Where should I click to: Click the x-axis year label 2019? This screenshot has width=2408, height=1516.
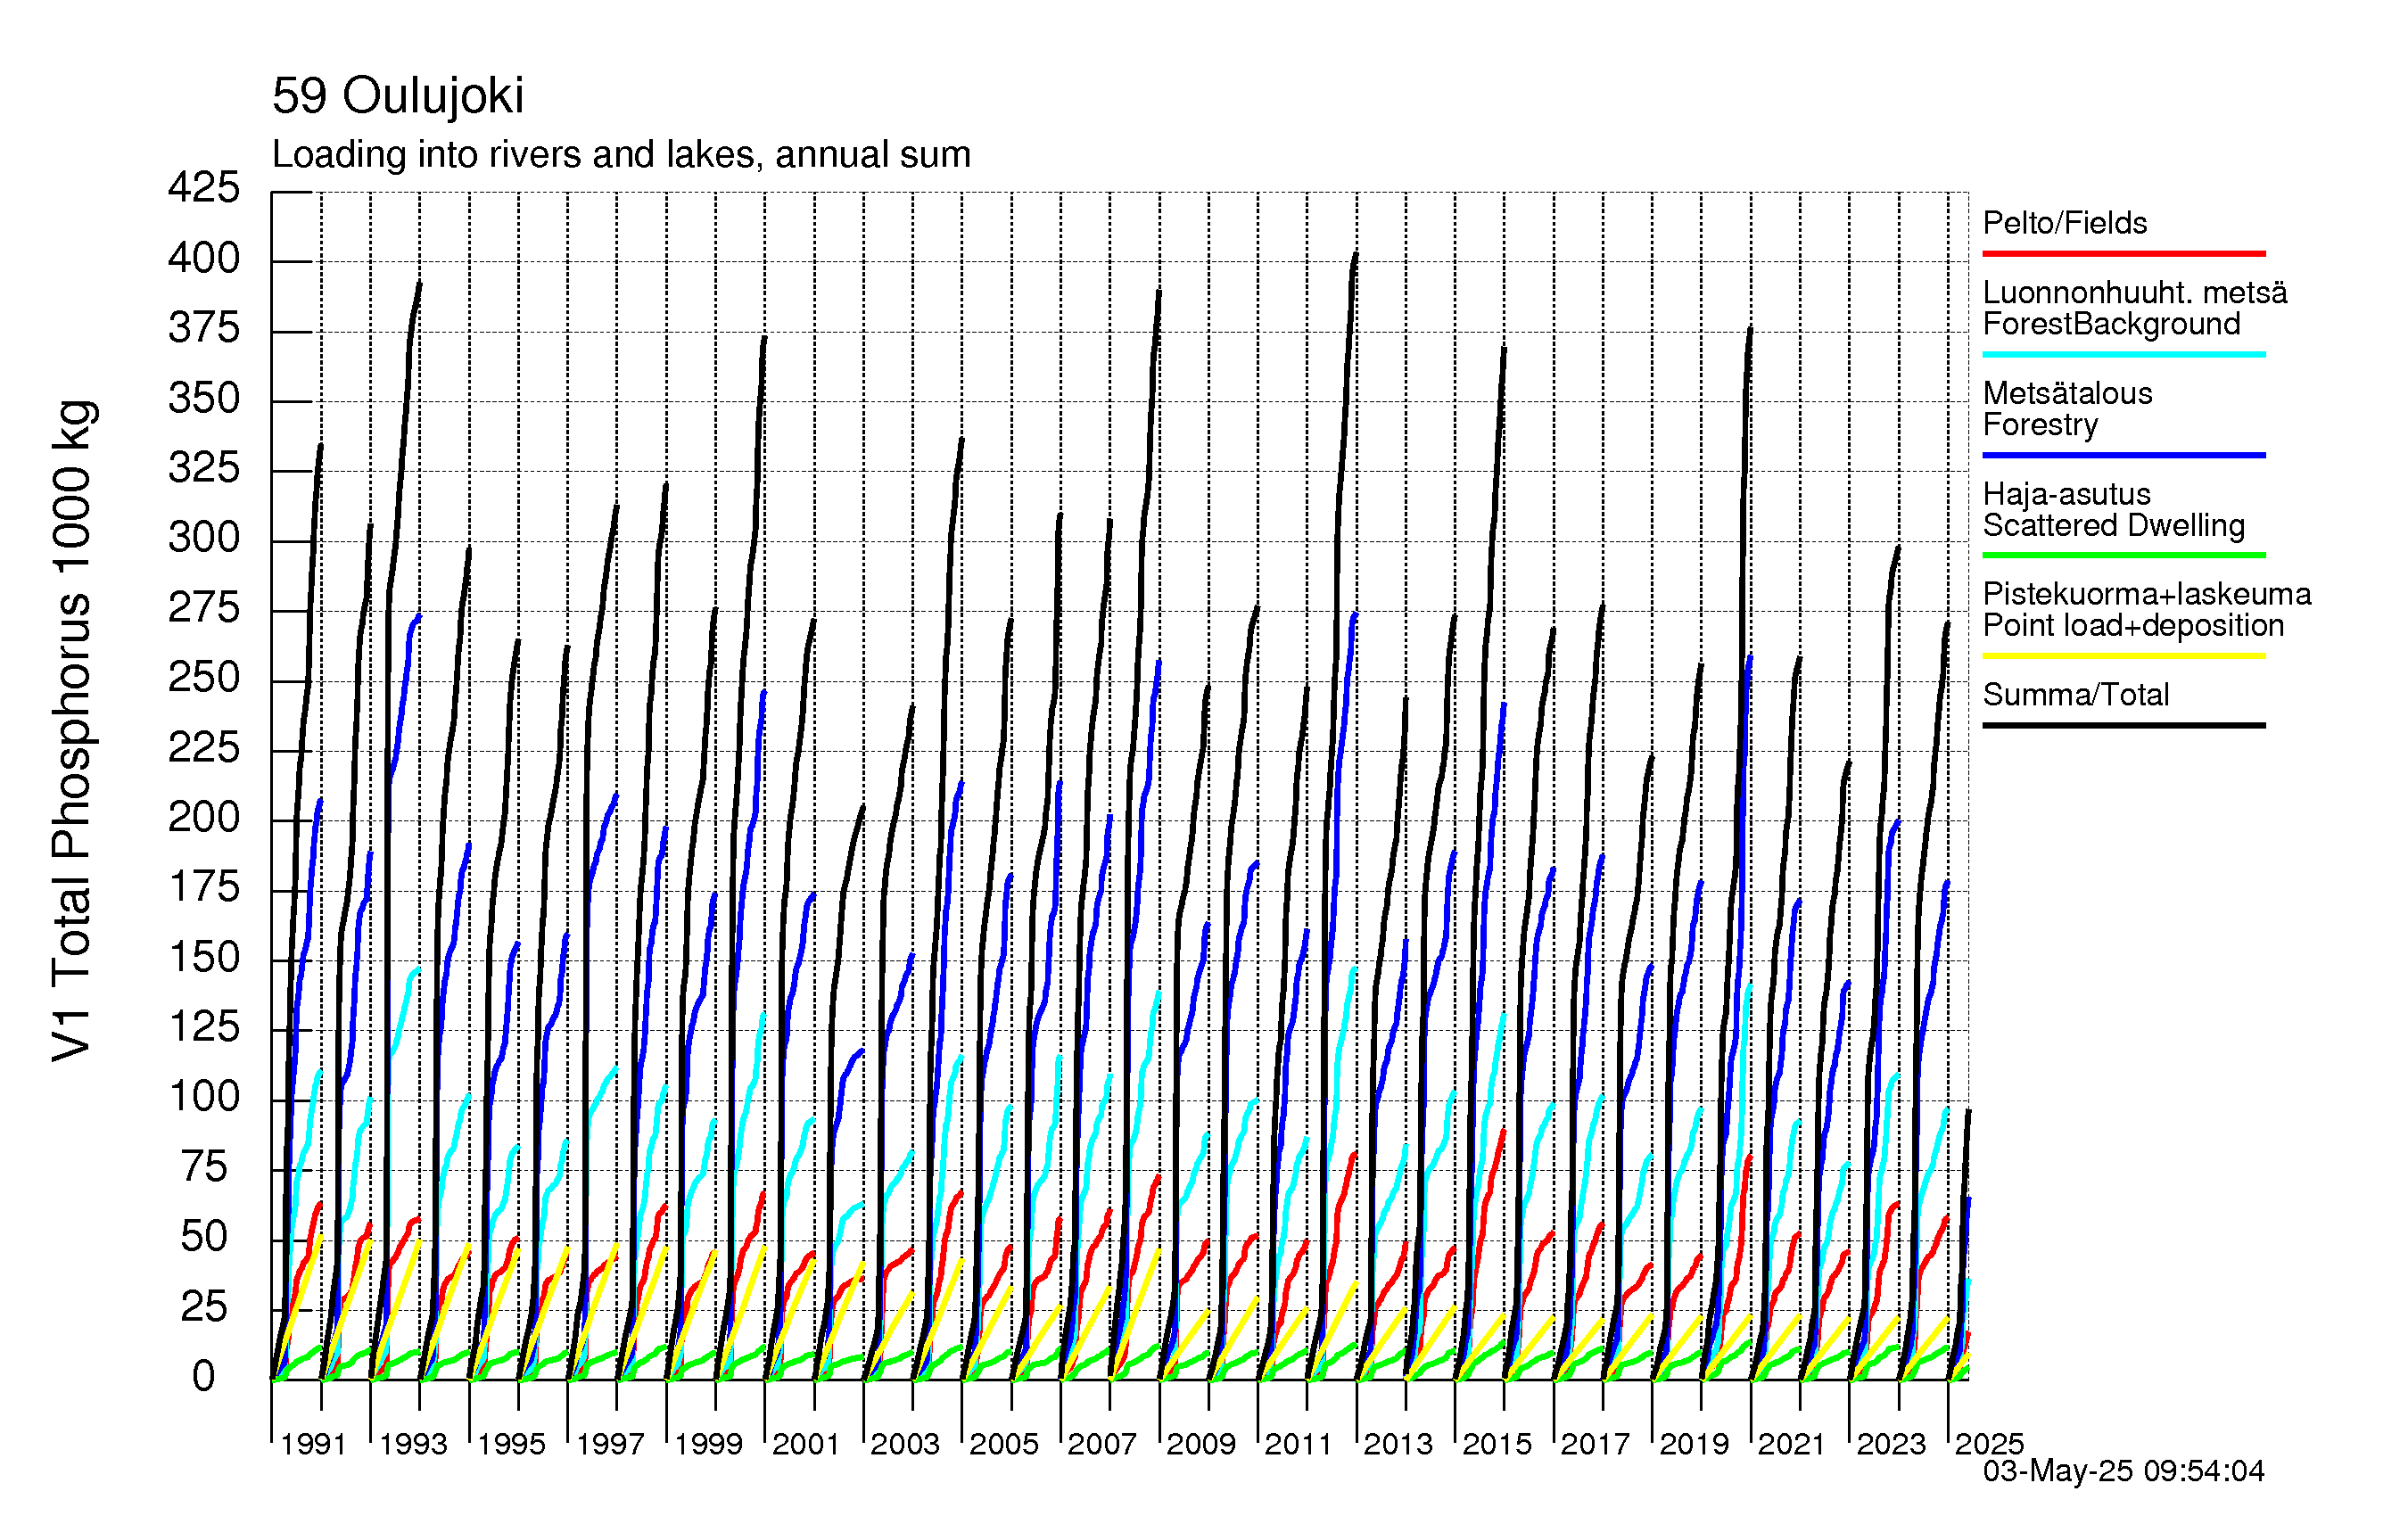(x=1694, y=1444)
